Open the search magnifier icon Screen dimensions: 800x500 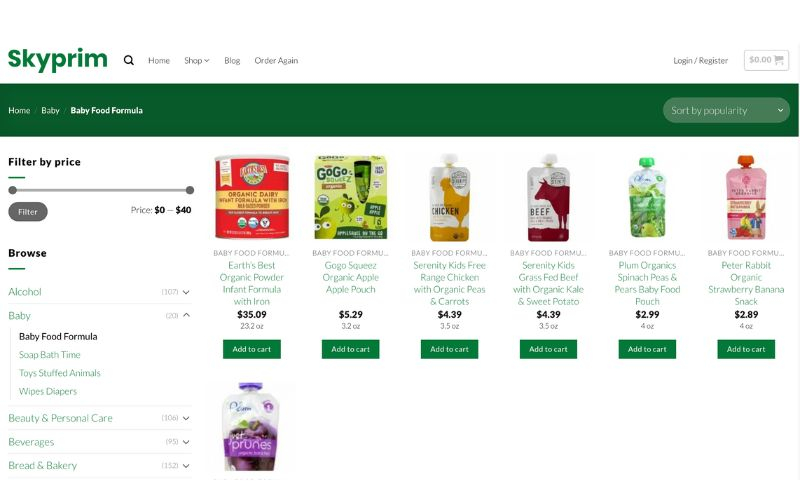(129, 60)
